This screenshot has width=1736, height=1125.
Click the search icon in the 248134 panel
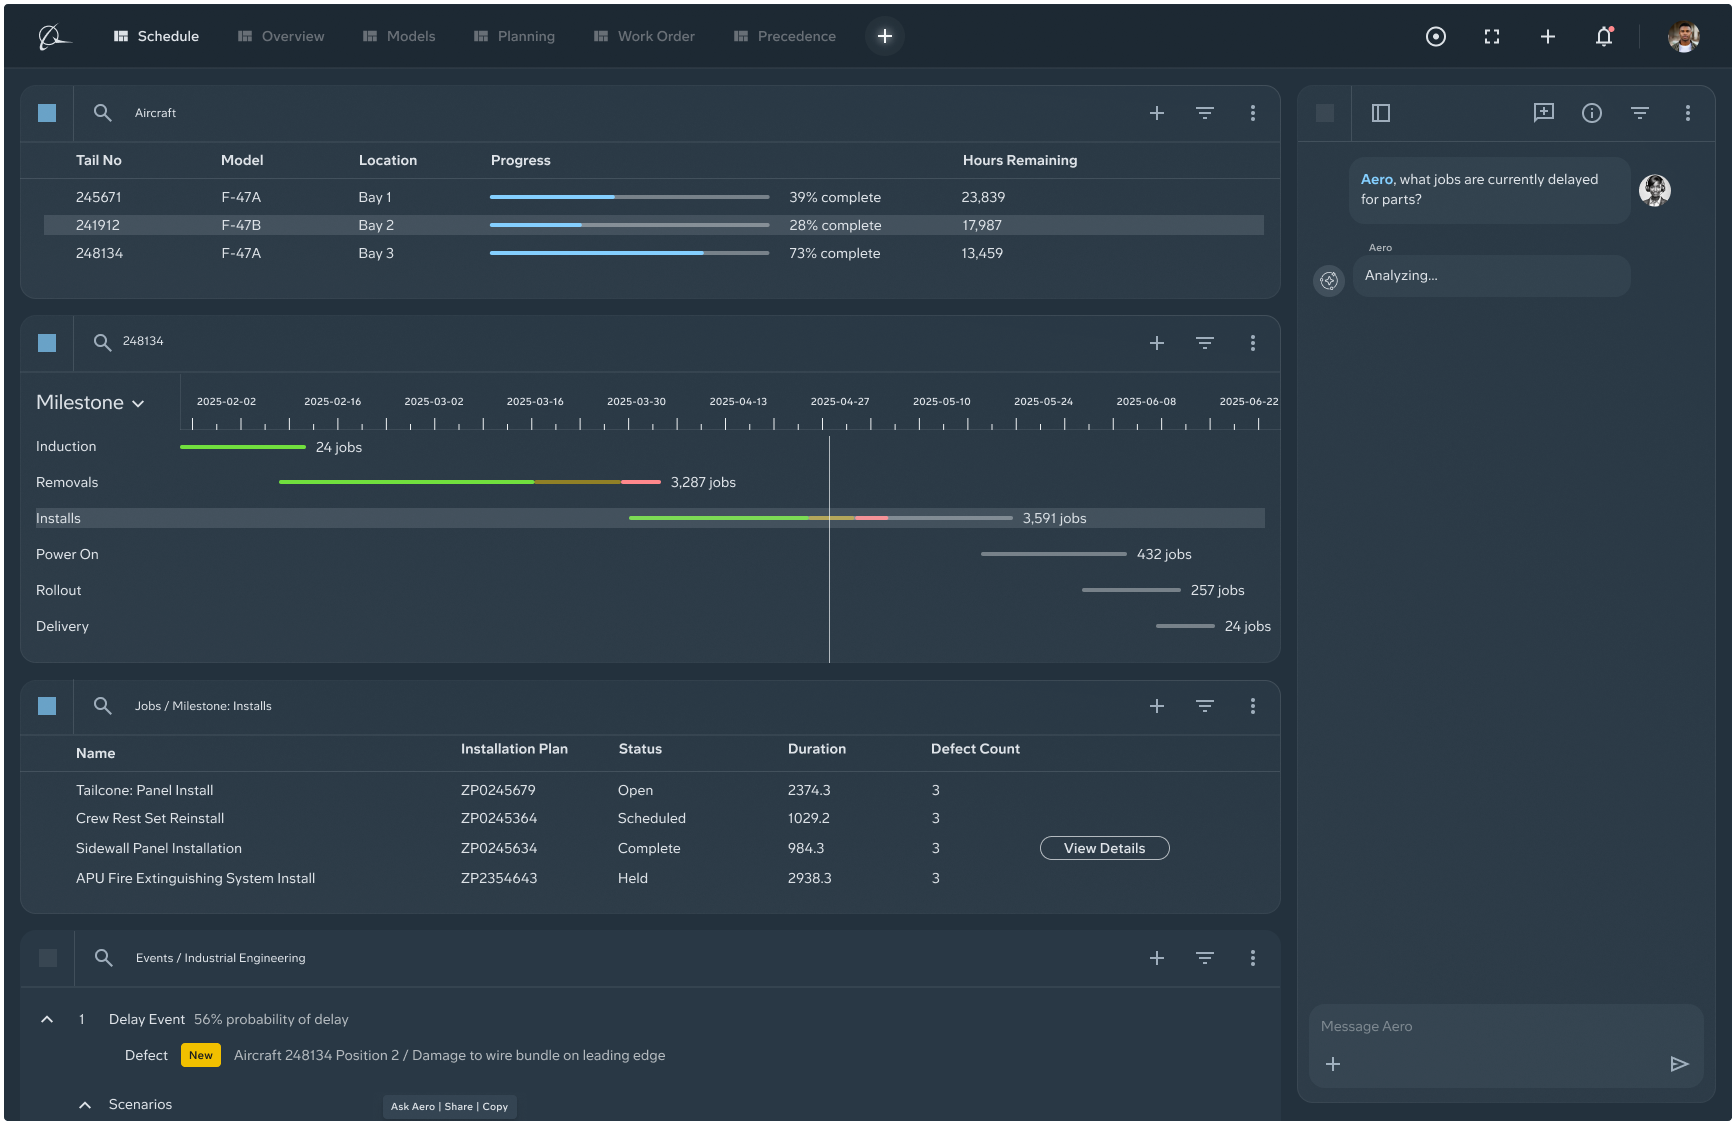[x=102, y=343]
